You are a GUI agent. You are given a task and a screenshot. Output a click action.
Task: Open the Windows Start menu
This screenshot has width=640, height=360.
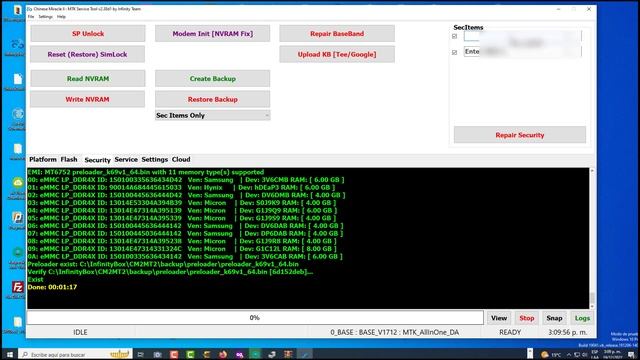click(10, 354)
